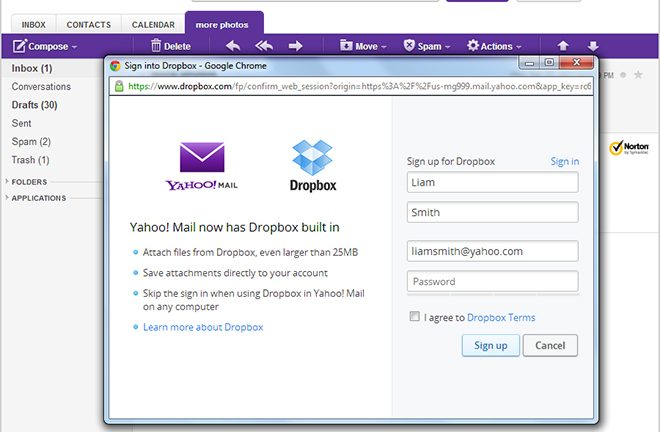
Task: Switch to the CONTACTS tab
Action: (x=89, y=25)
